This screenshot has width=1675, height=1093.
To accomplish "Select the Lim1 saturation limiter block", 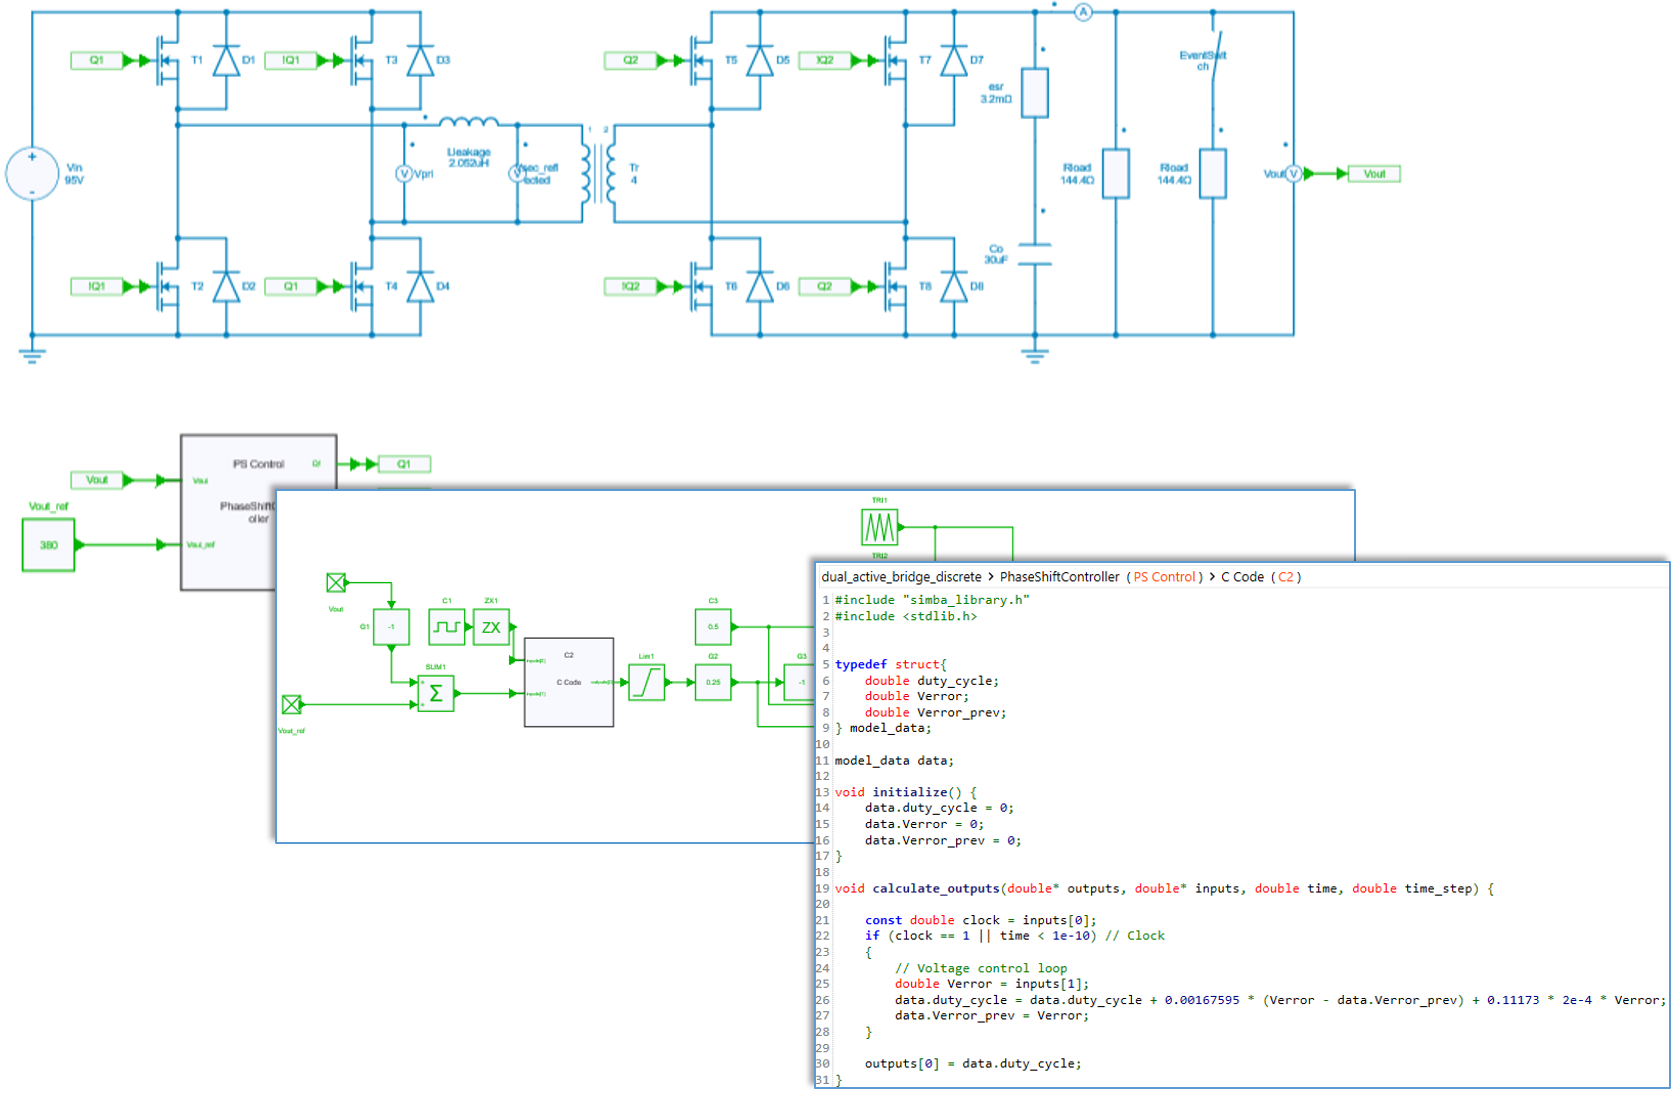I will coord(648,683).
